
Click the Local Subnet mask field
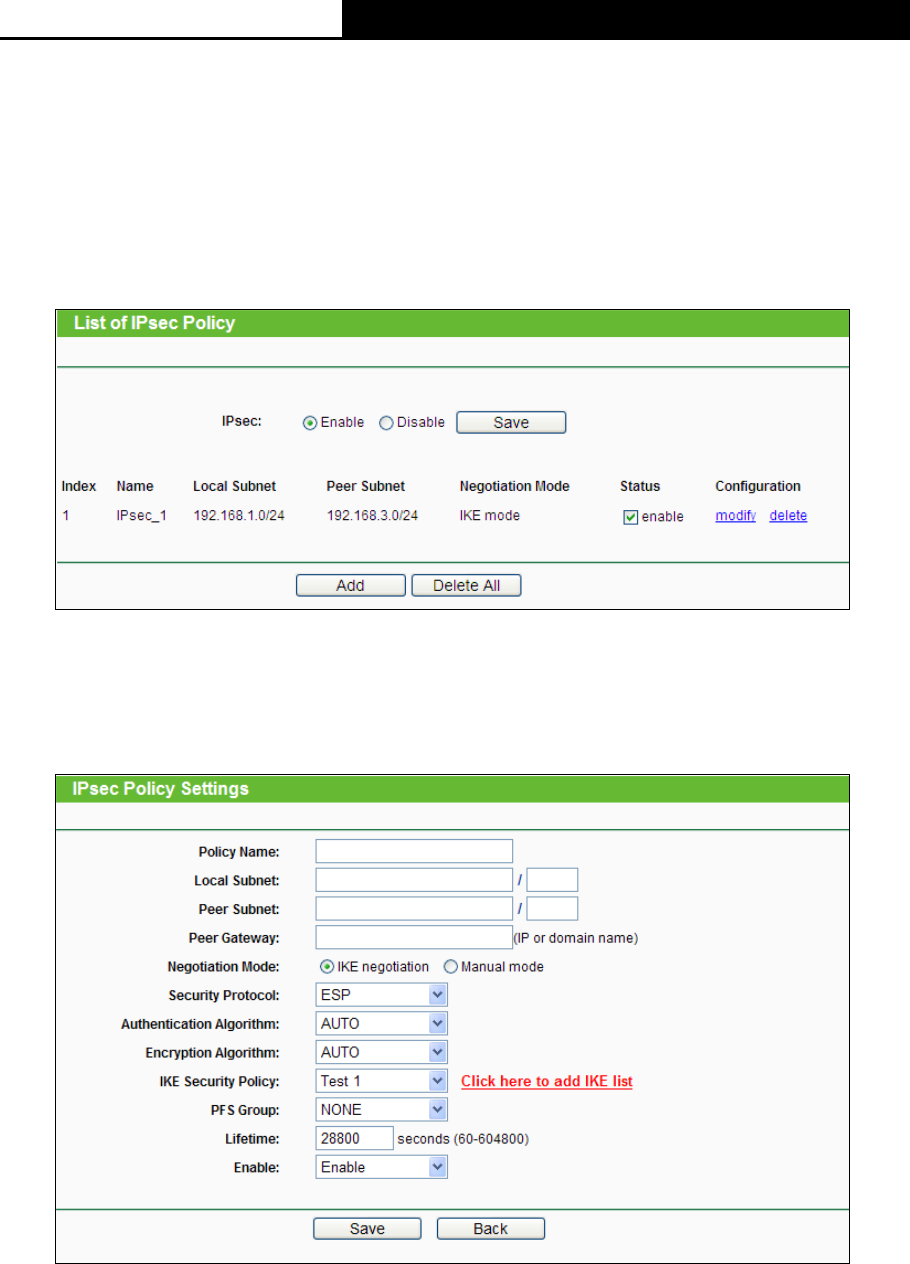coord(553,880)
